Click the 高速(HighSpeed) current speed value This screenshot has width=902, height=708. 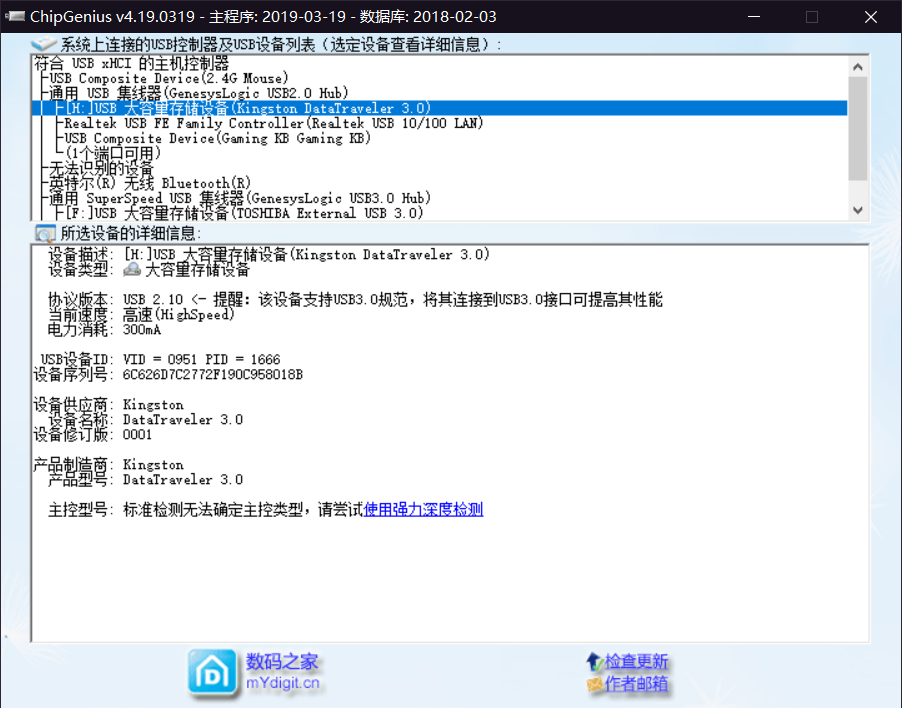[178, 315]
